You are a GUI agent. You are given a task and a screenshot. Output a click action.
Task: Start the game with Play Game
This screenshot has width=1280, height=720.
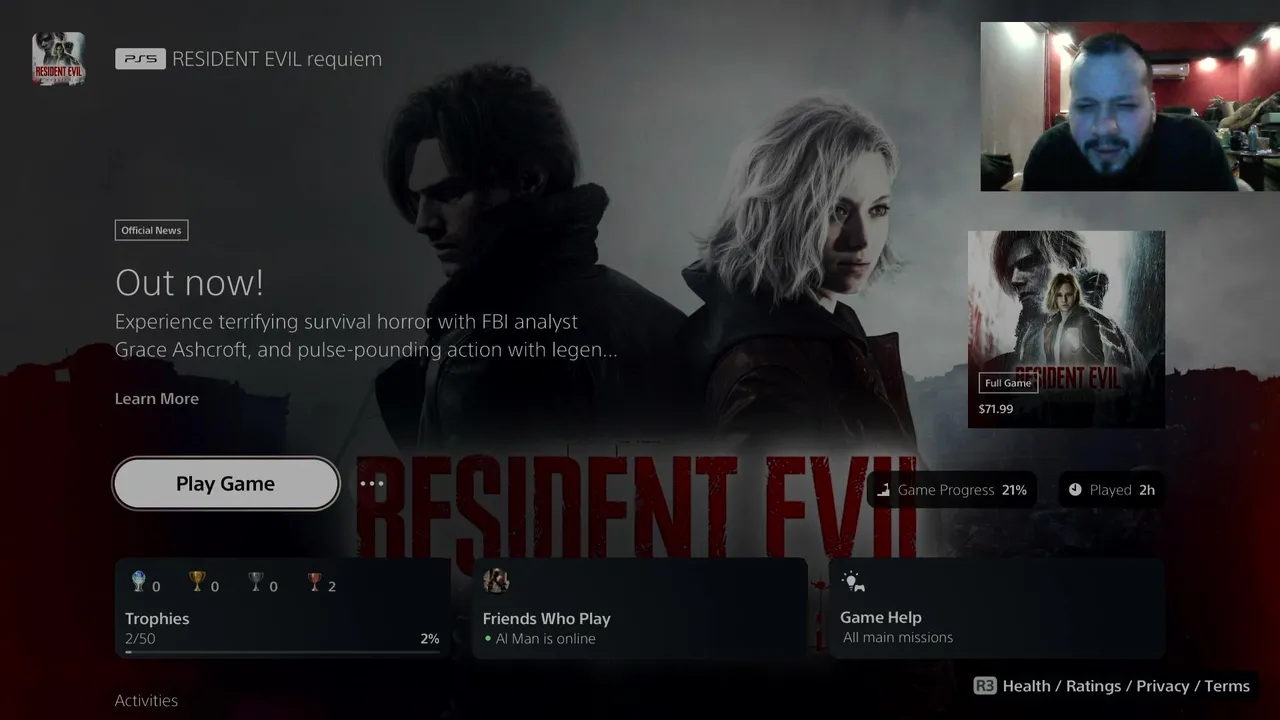coord(226,484)
